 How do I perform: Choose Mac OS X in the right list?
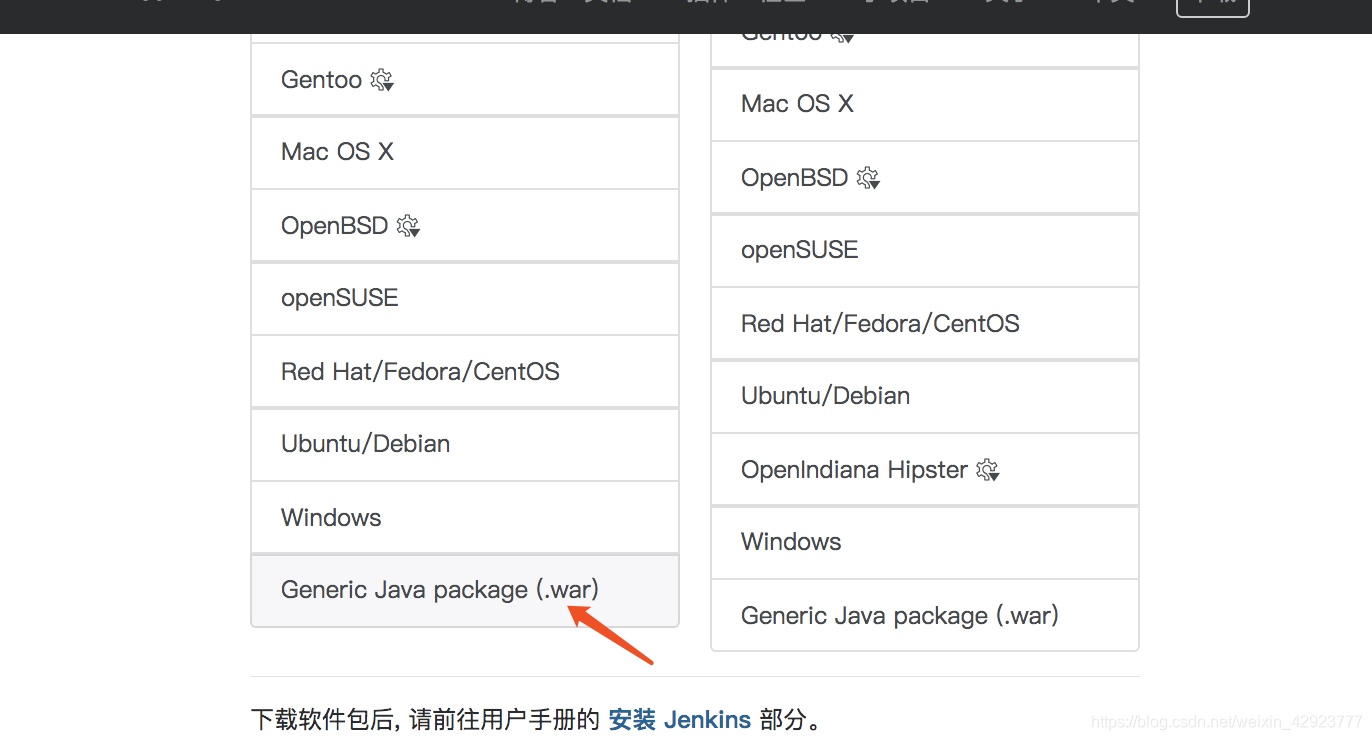pos(925,104)
